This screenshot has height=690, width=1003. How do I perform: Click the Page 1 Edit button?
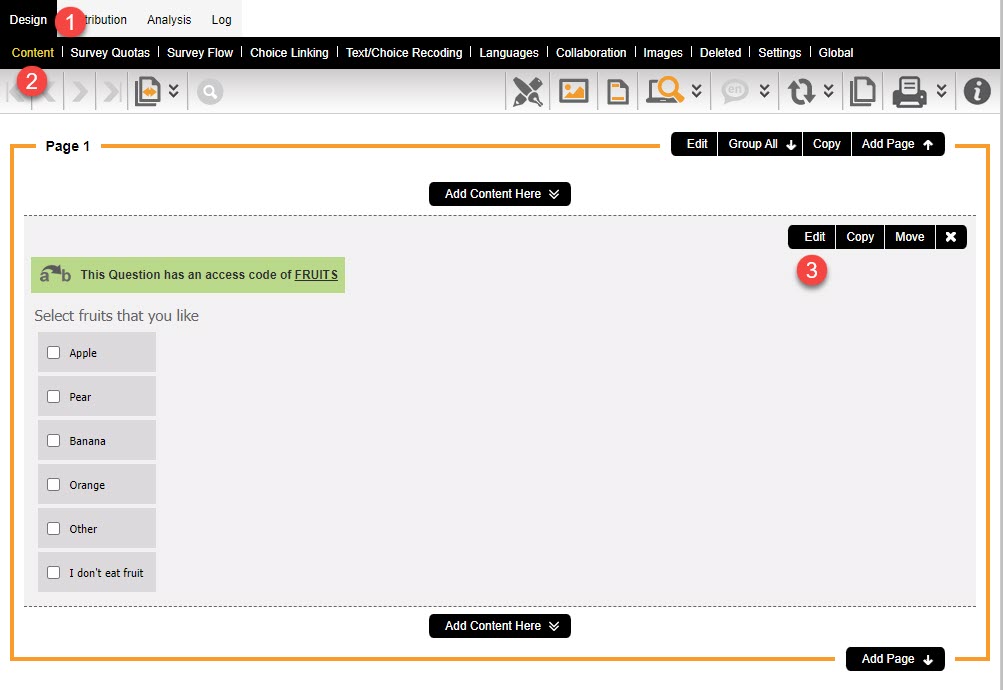click(x=695, y=144)
